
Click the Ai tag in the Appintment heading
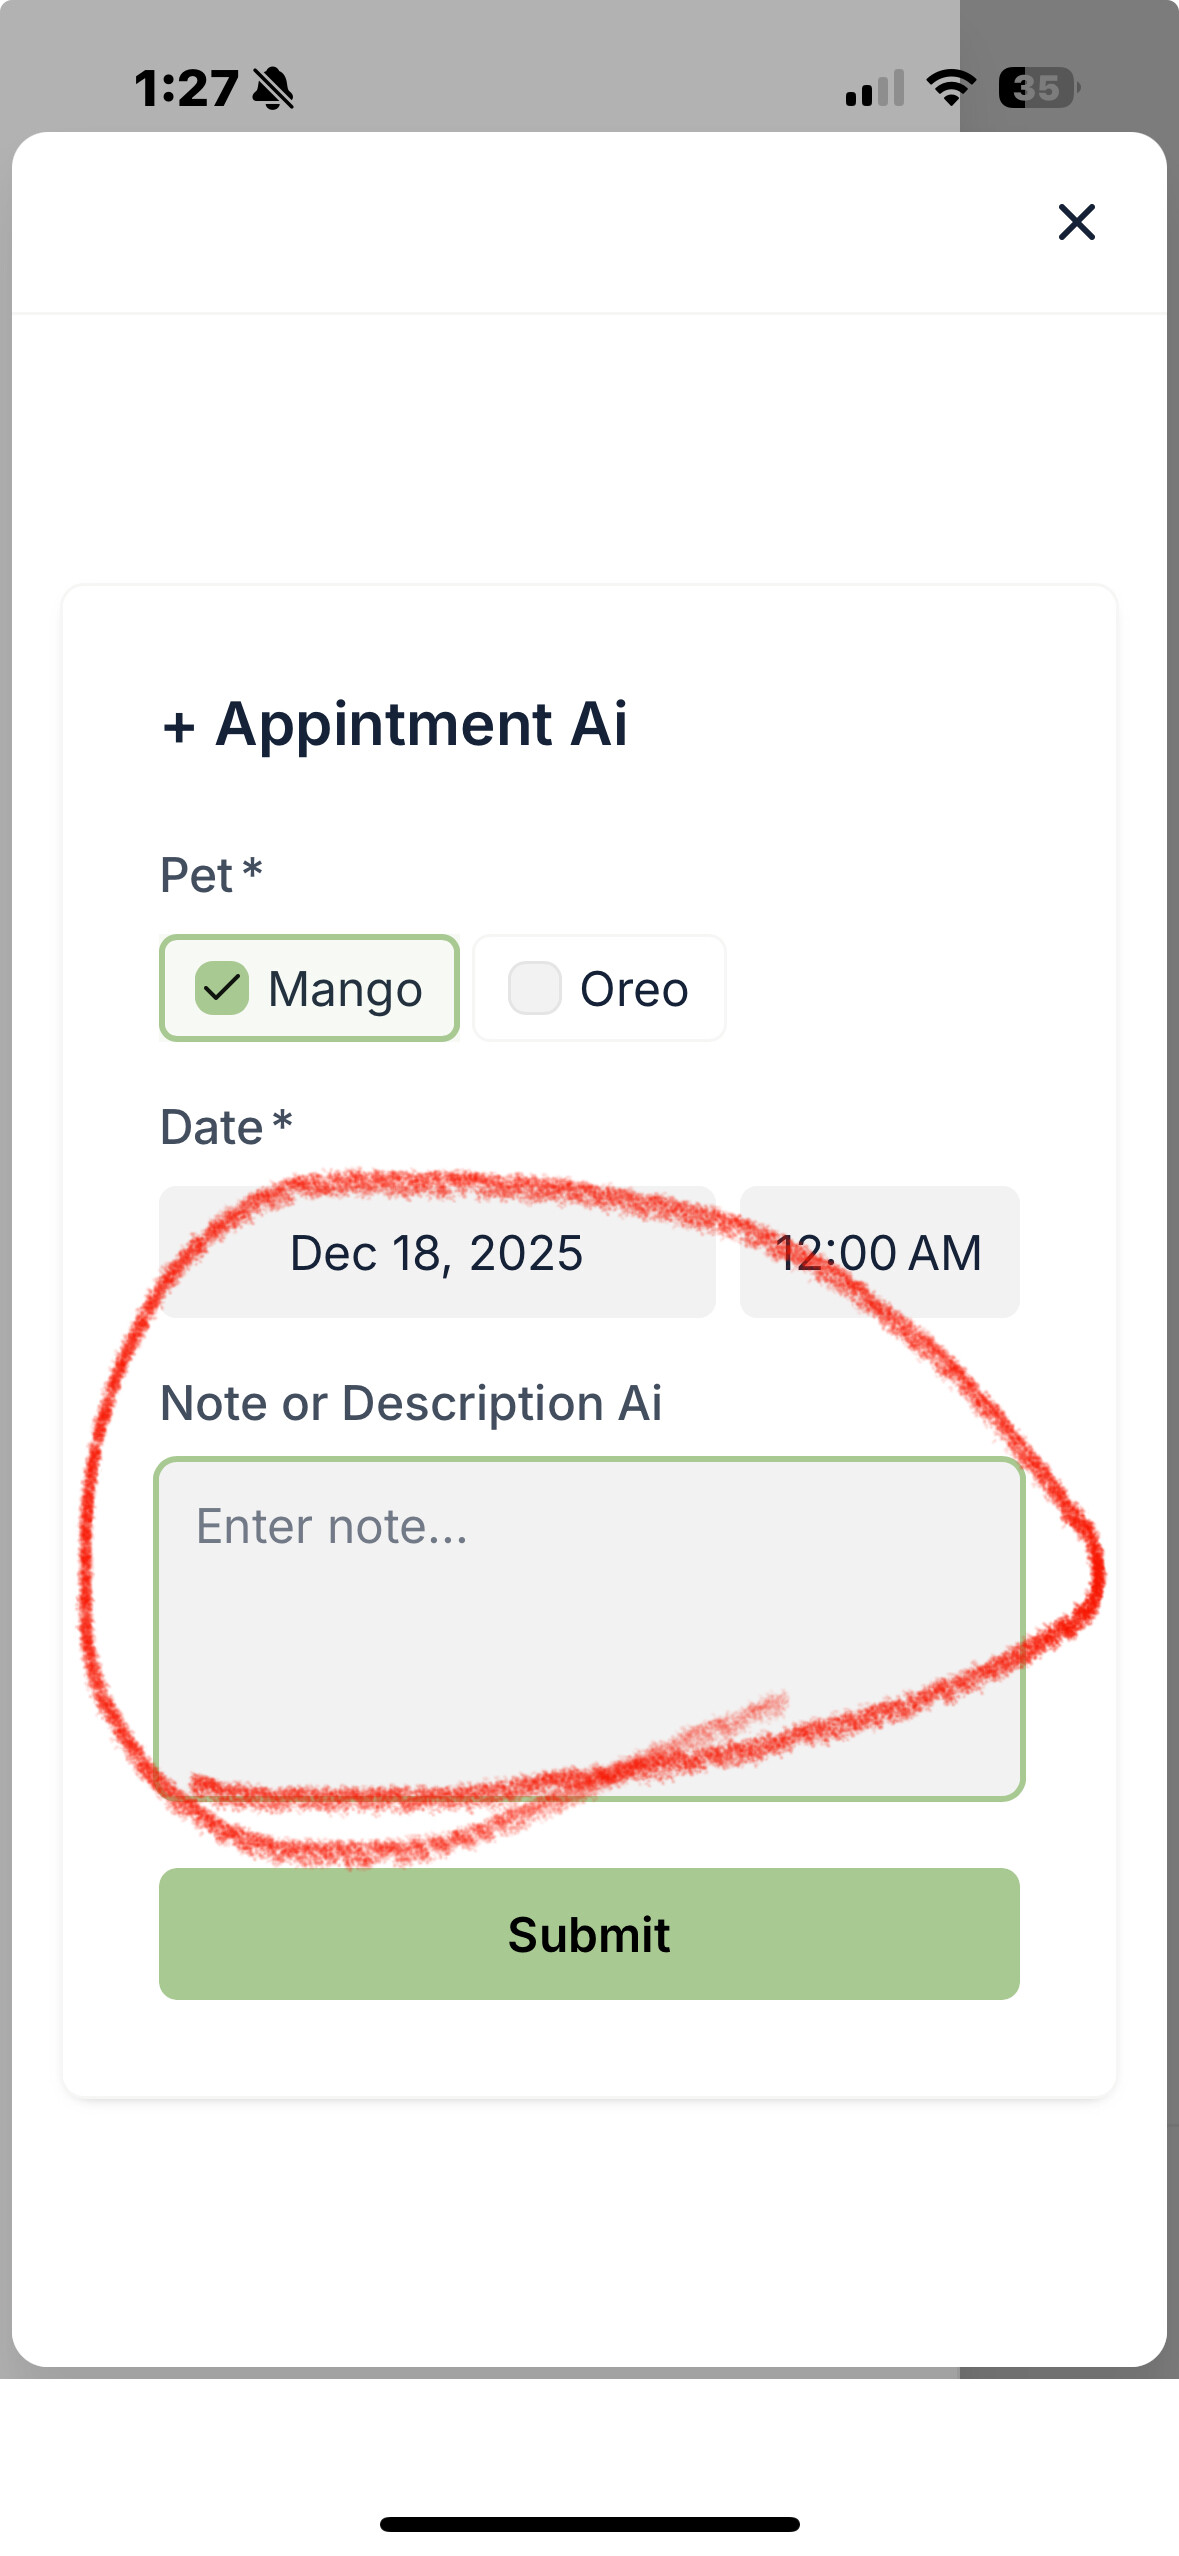coord(599,724)
